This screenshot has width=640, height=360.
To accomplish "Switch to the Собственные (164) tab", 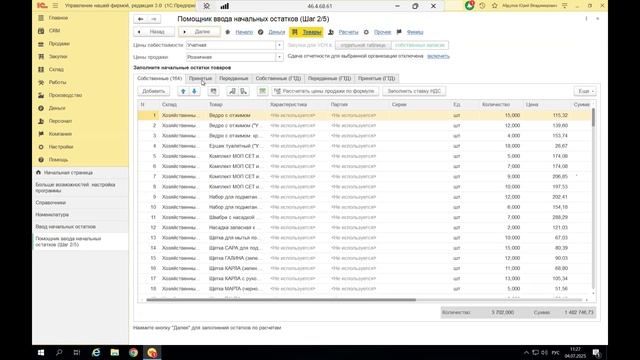I will 159,78.
